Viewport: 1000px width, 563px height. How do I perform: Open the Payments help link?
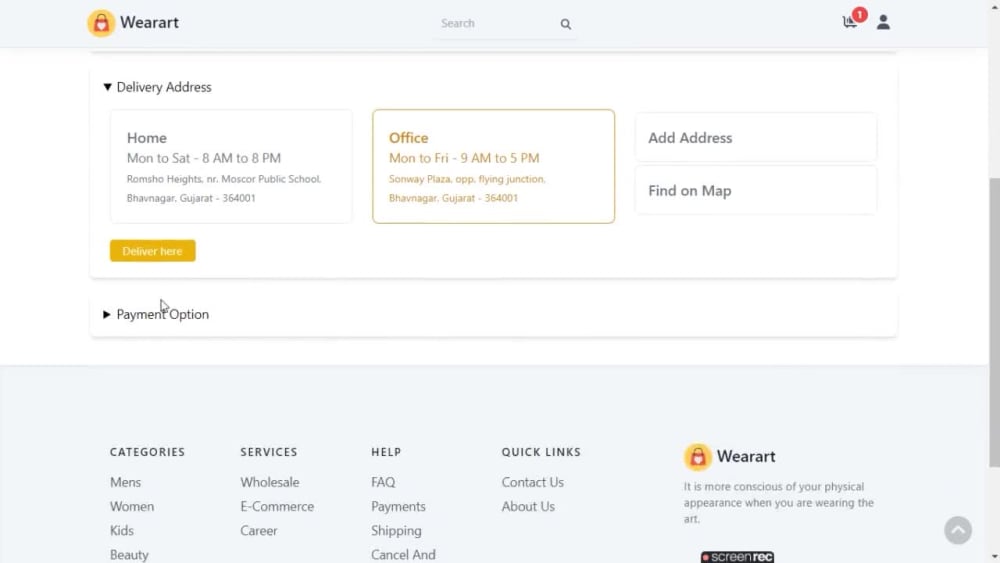point(399,506)
